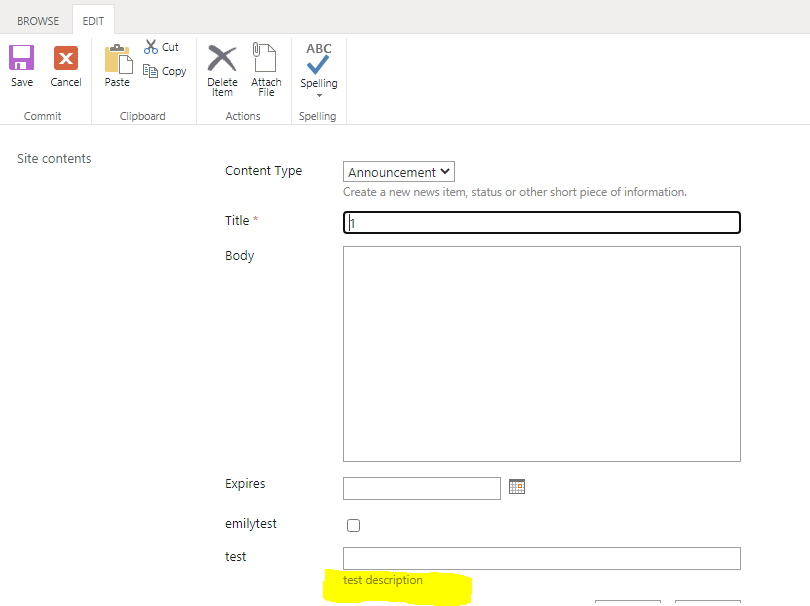Screen dimensions: 810x606
Task: Click the 'Title' field label
Action: click(237, 221)
